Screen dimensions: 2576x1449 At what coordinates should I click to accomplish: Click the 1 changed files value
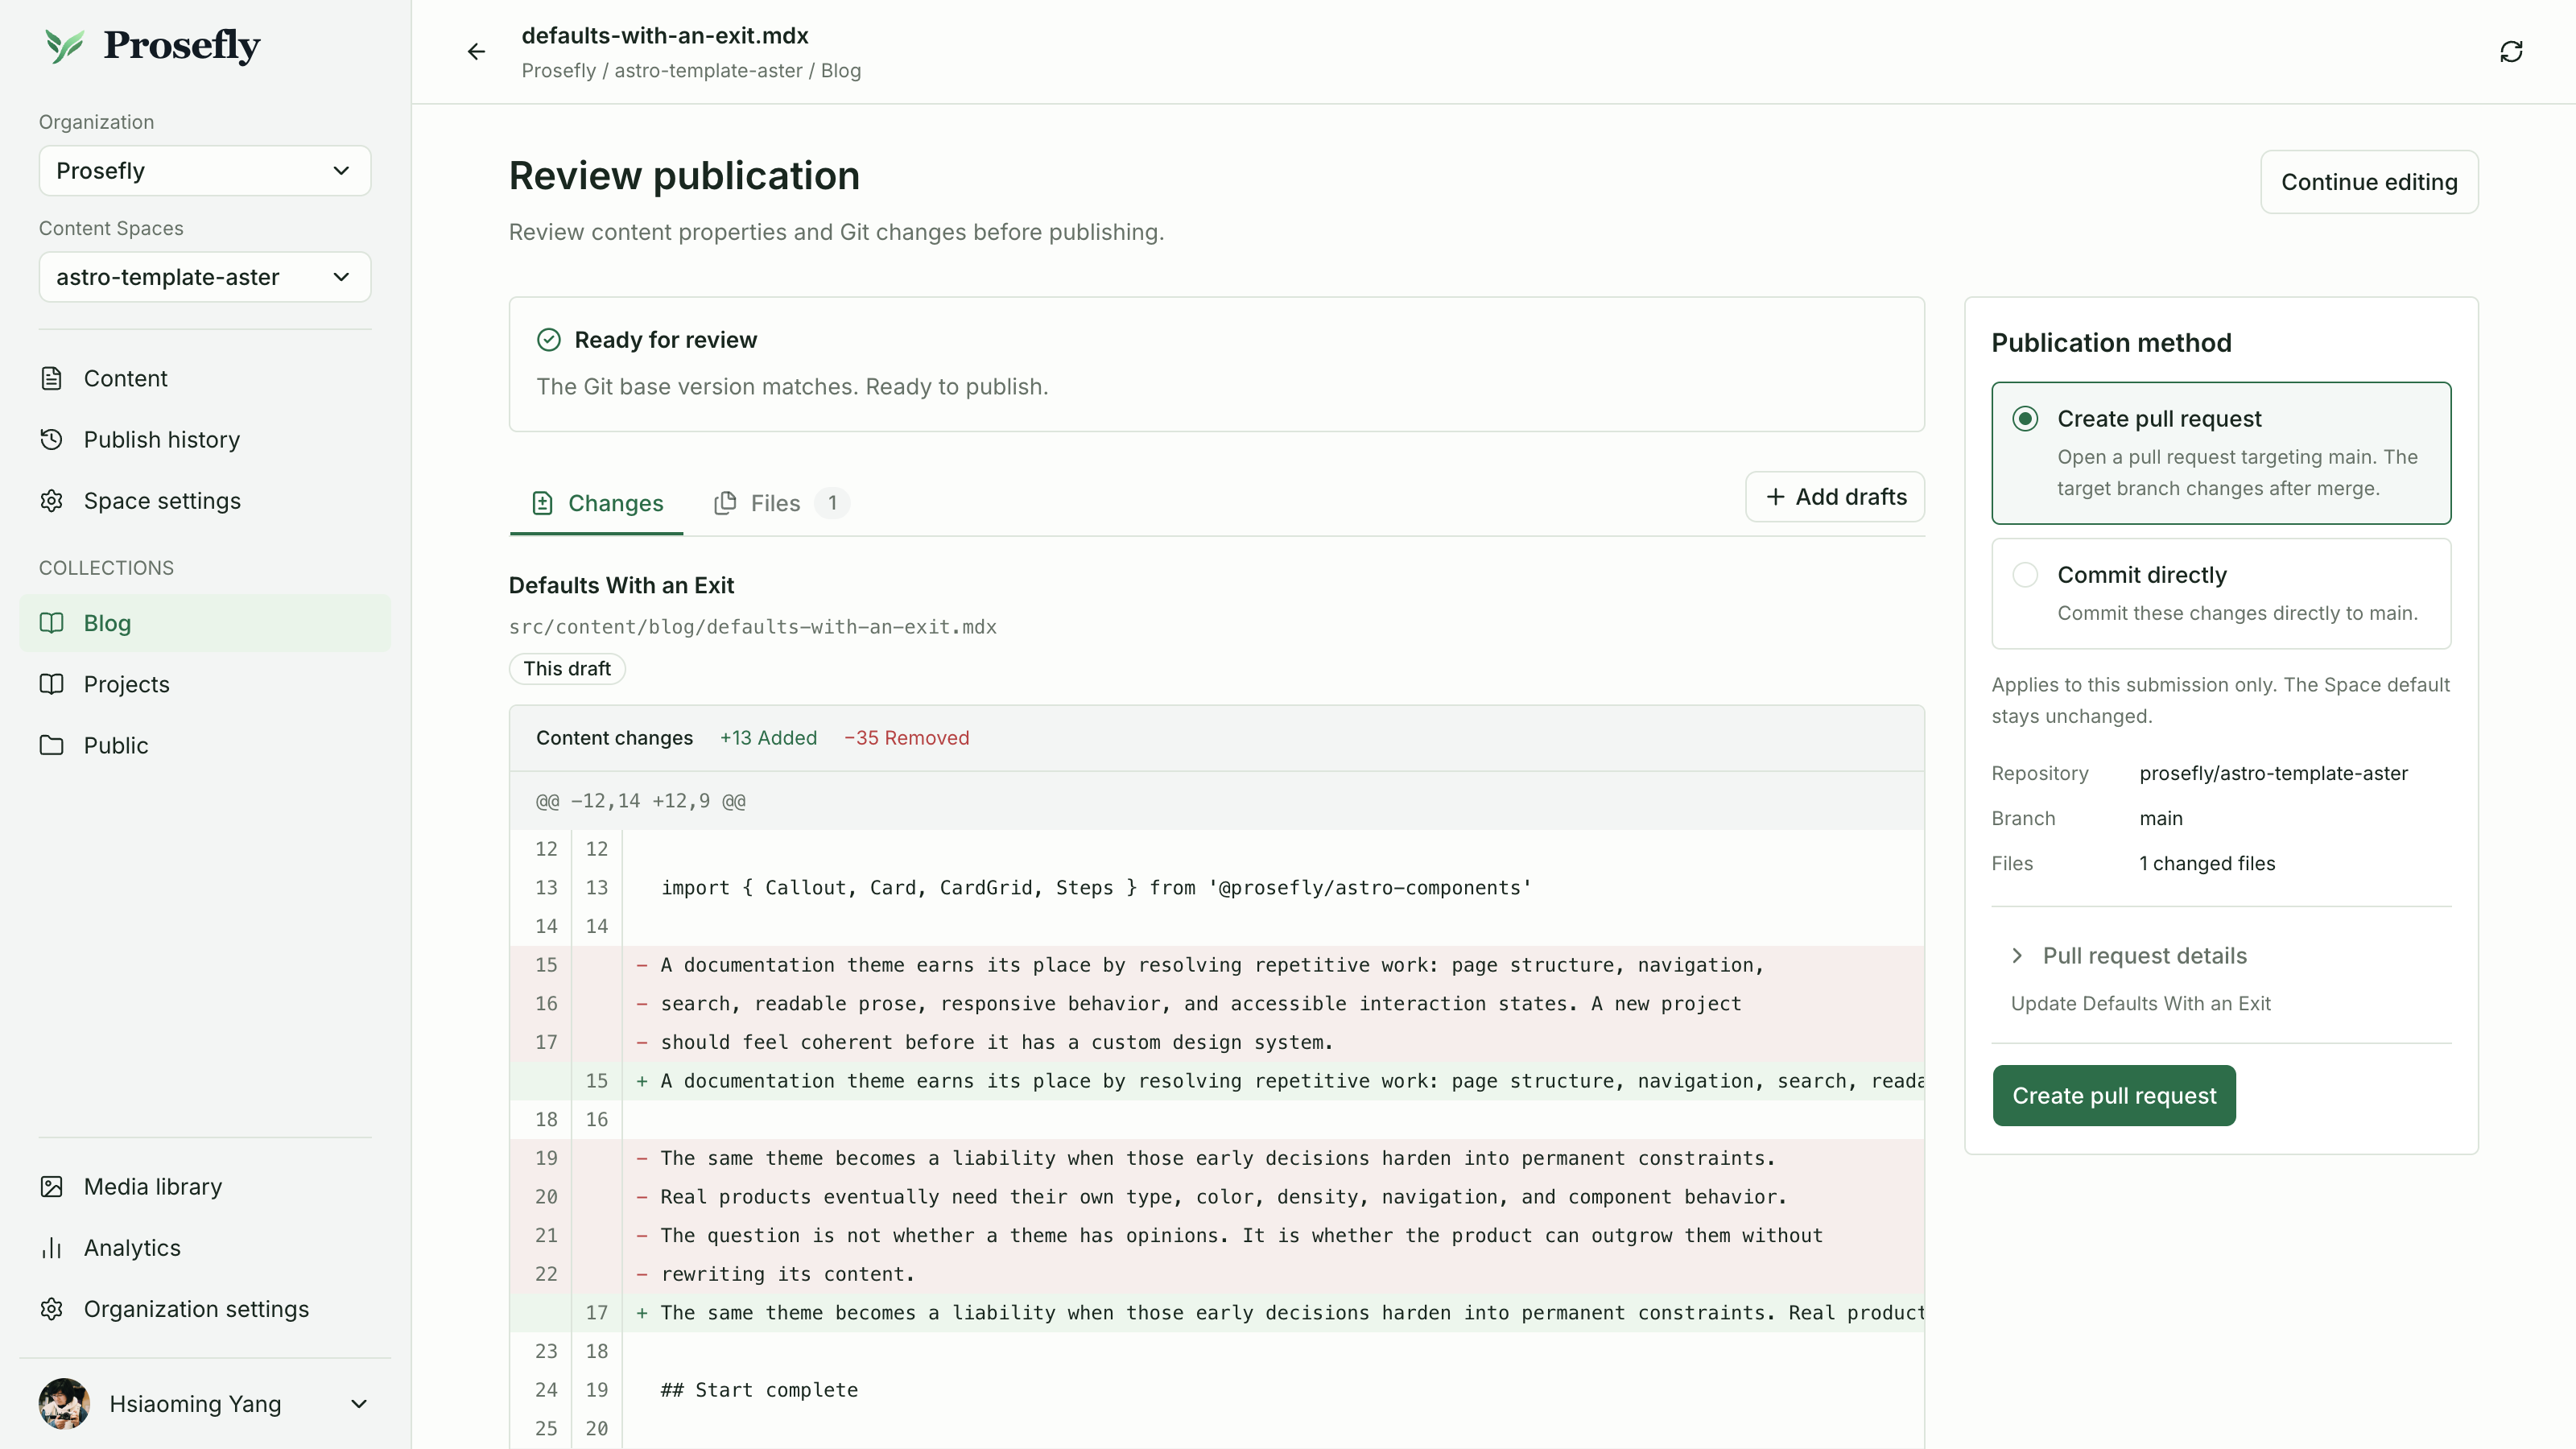pyautogui.click(x=2207, y=863)
